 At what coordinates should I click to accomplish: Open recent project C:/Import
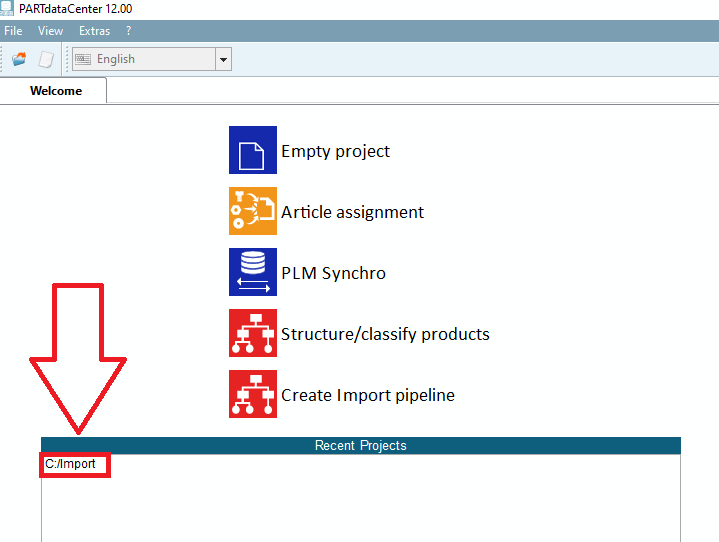coord(70,464)
